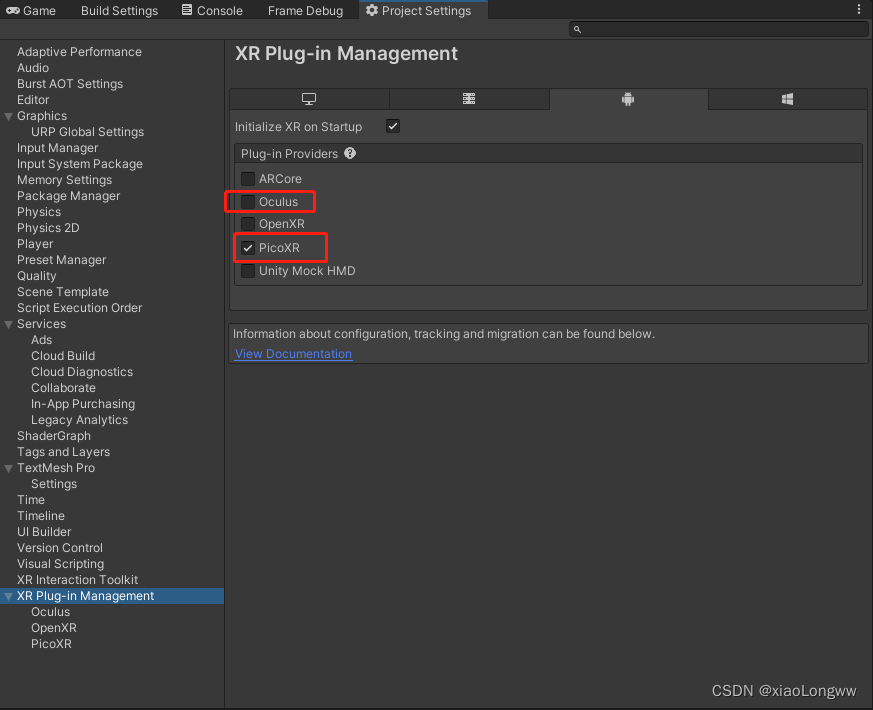Enable the OpenXR provider checkbox

pos(248,224)
